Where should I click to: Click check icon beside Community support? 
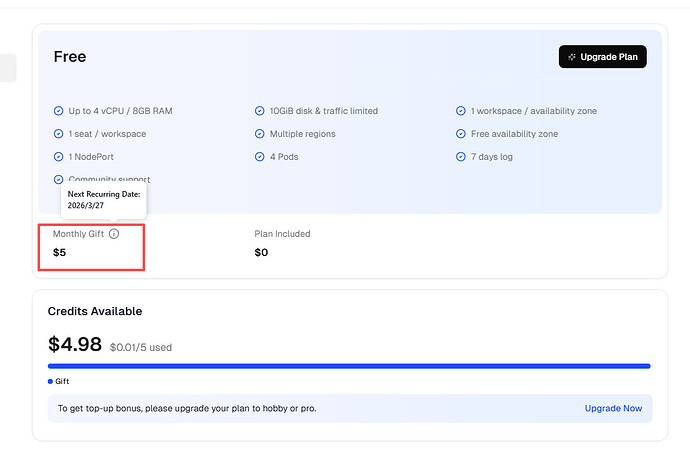pyautogui.click(x=59, y=180)
